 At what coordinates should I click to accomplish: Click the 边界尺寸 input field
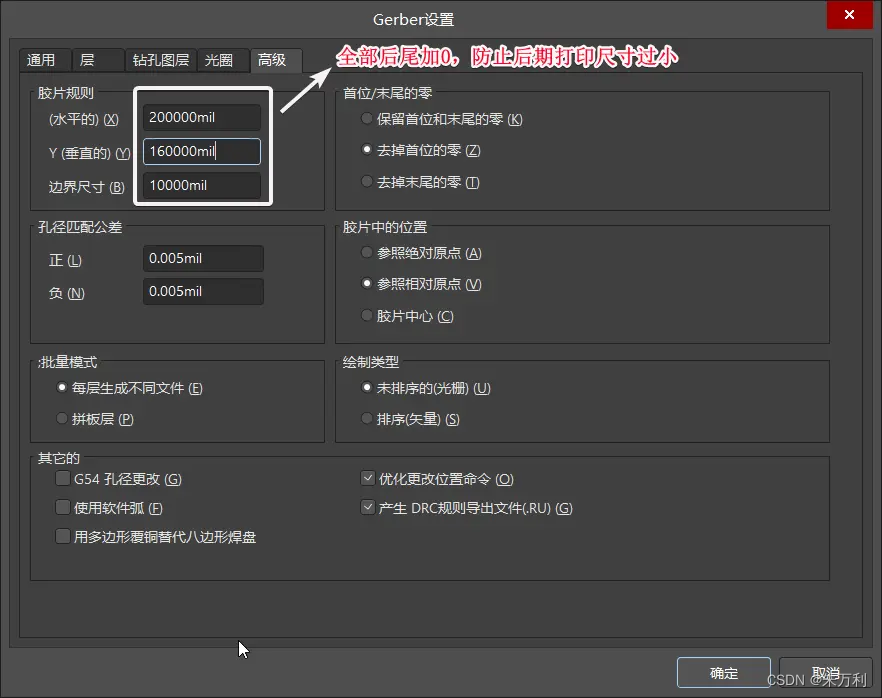[202, 185]
